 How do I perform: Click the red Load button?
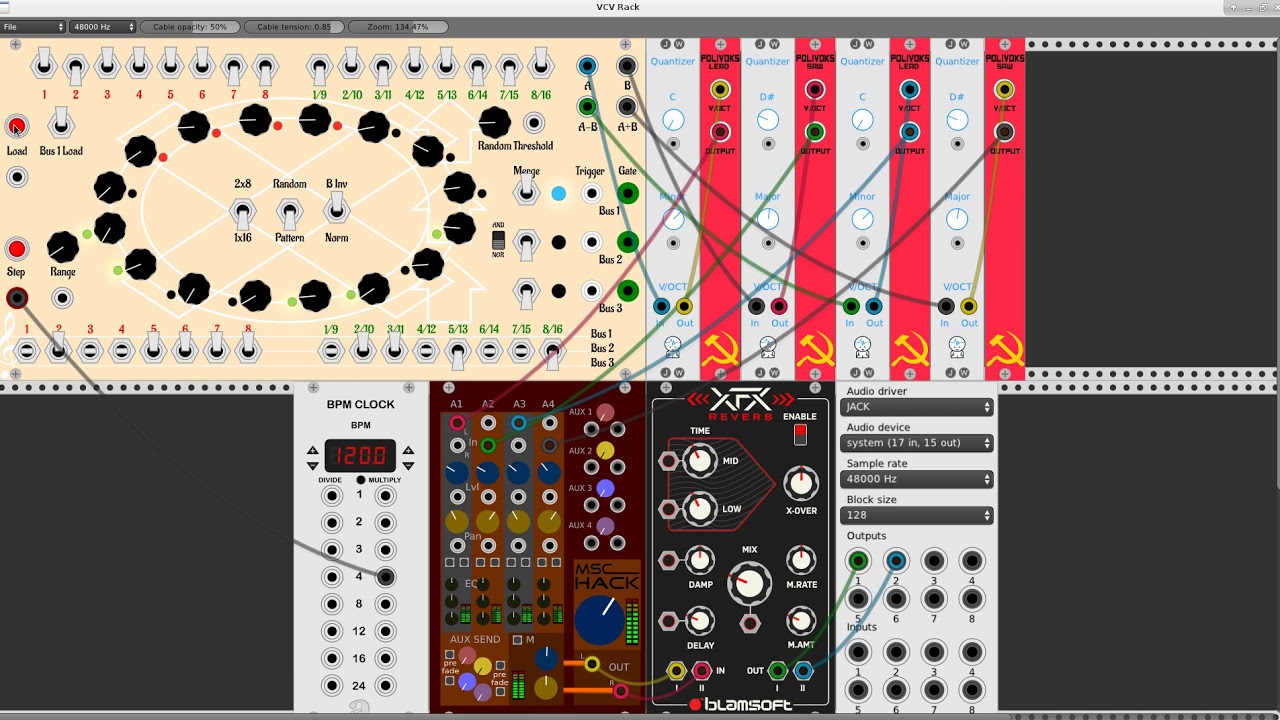tap(17, 126)
